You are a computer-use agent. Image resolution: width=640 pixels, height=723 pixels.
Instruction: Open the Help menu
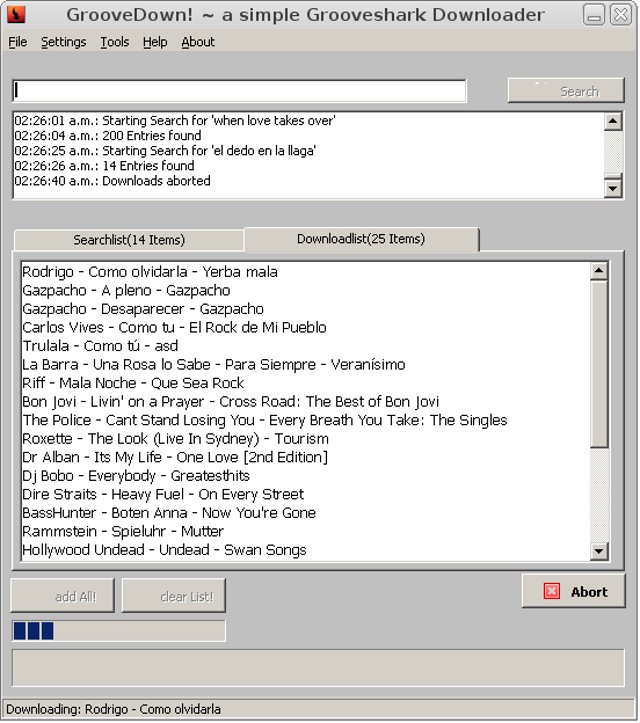155,42
